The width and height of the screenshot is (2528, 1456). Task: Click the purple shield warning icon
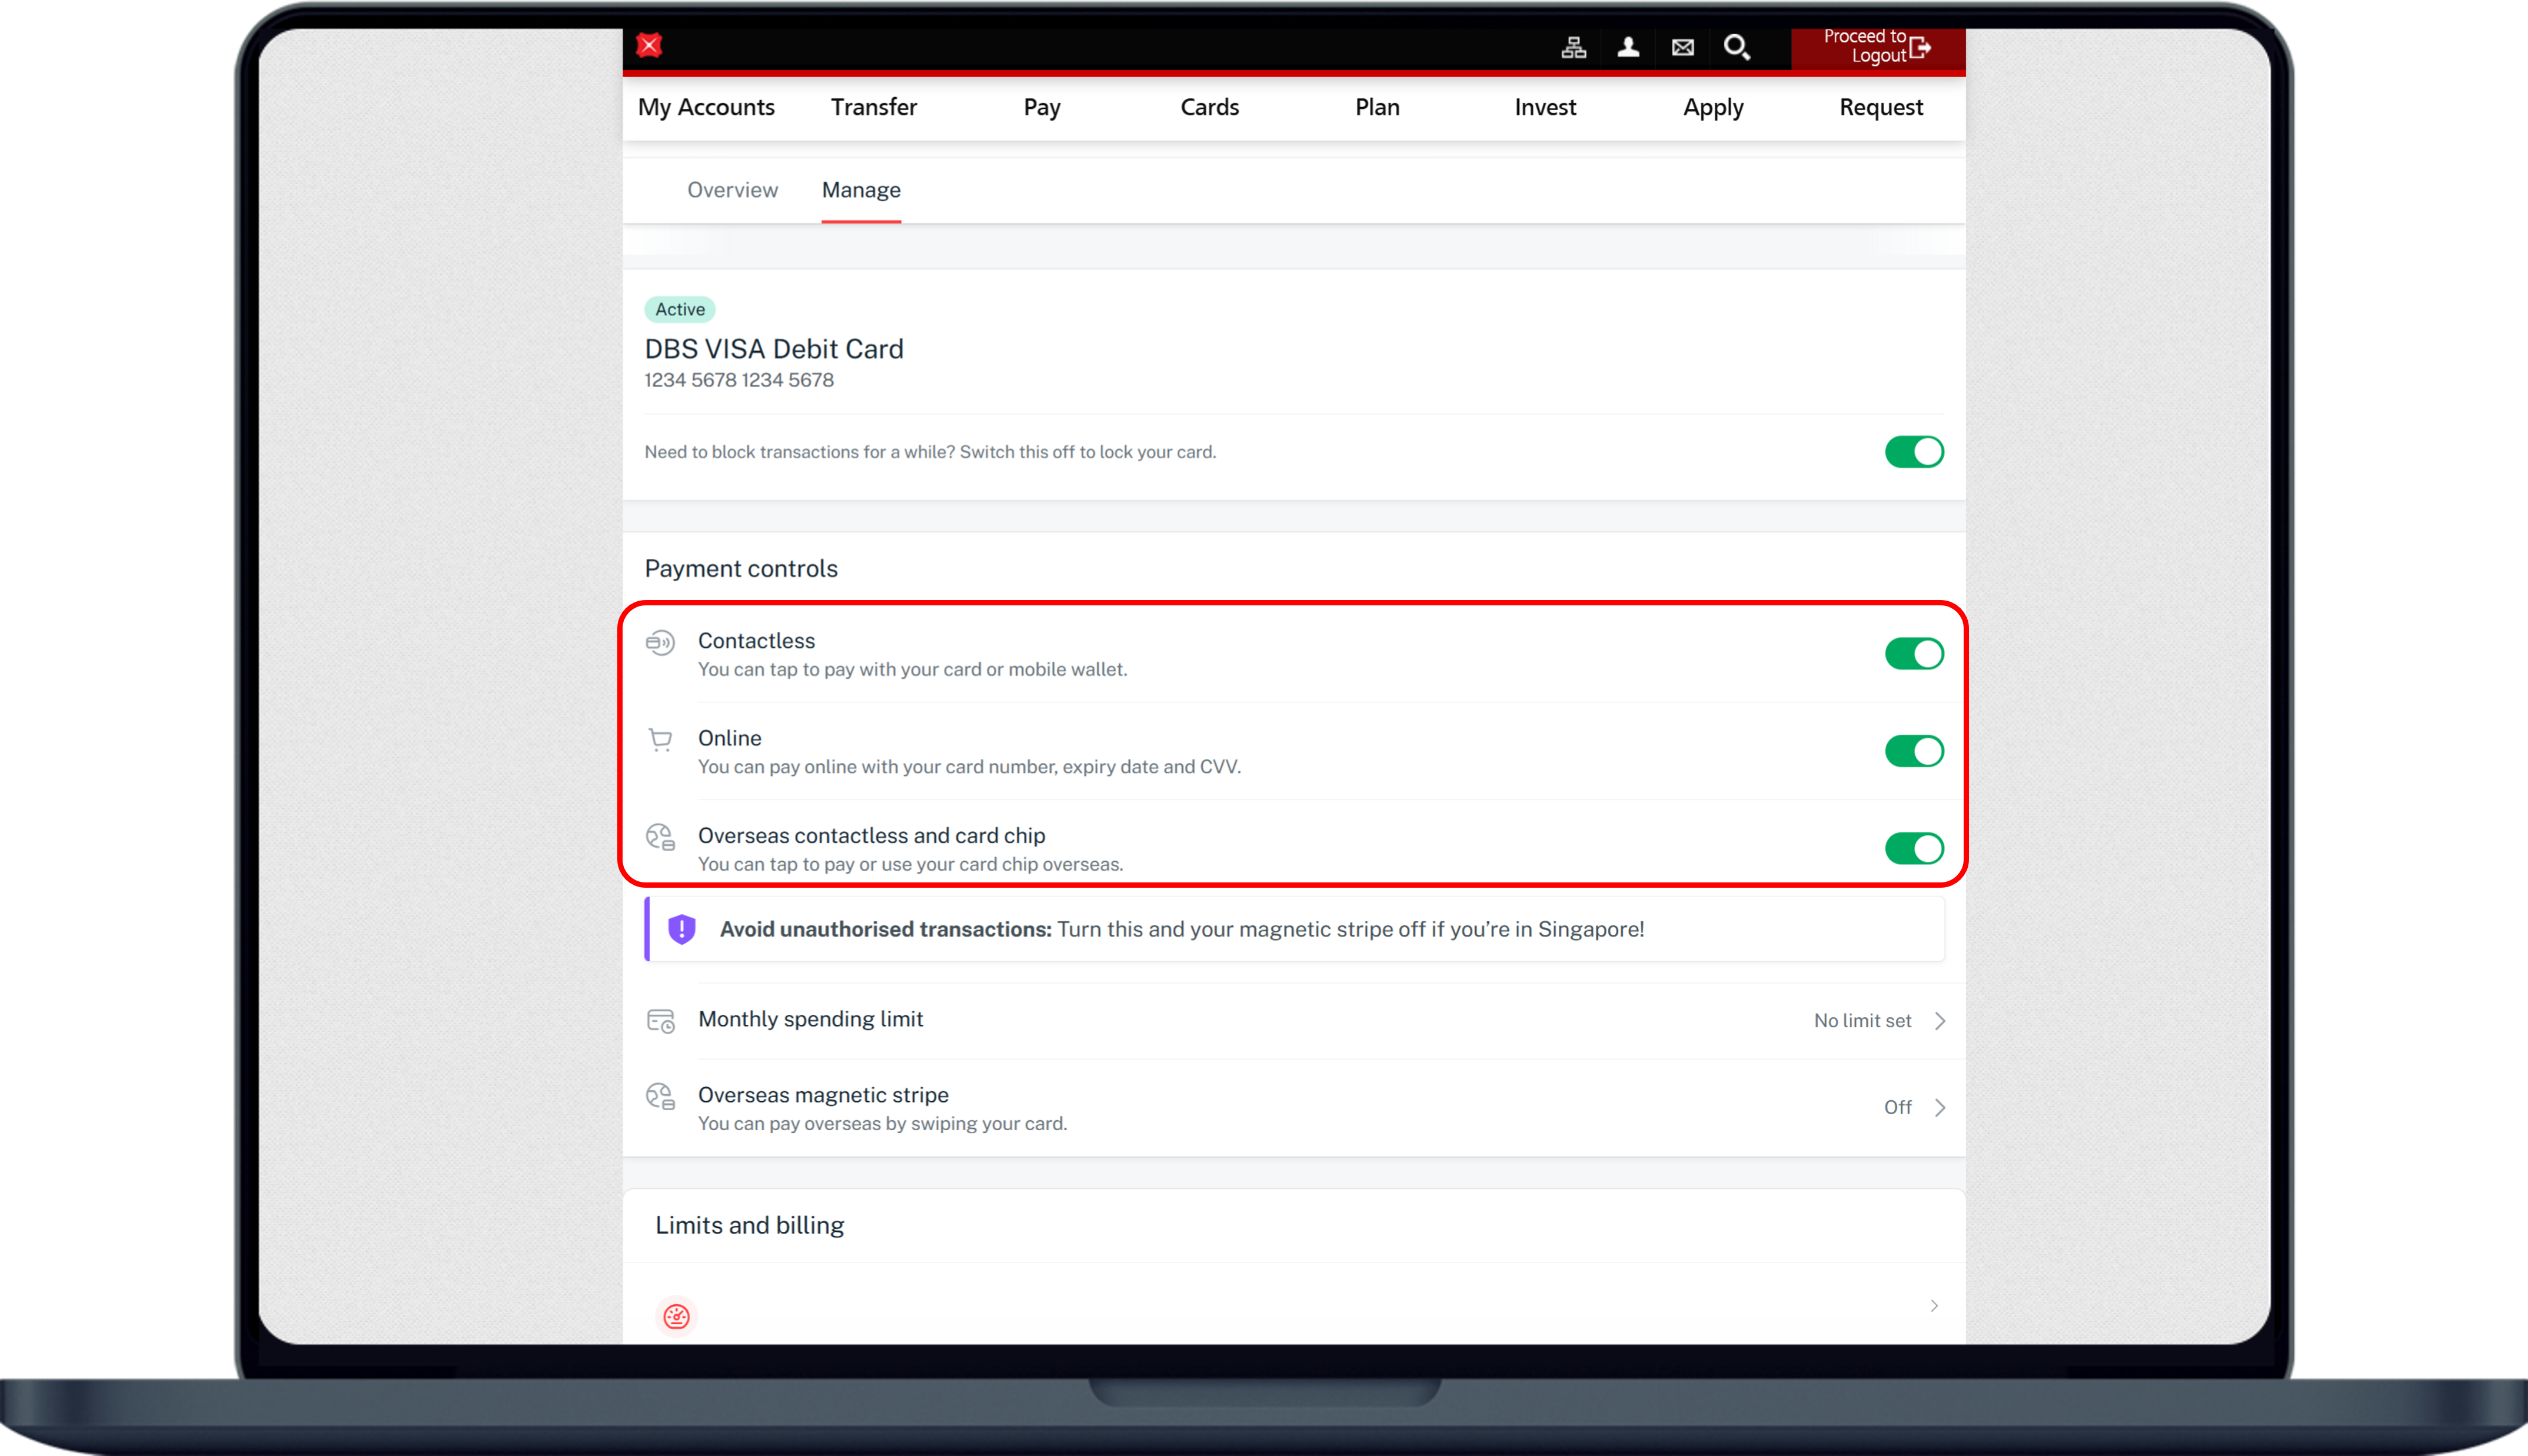tap(682, 929)
